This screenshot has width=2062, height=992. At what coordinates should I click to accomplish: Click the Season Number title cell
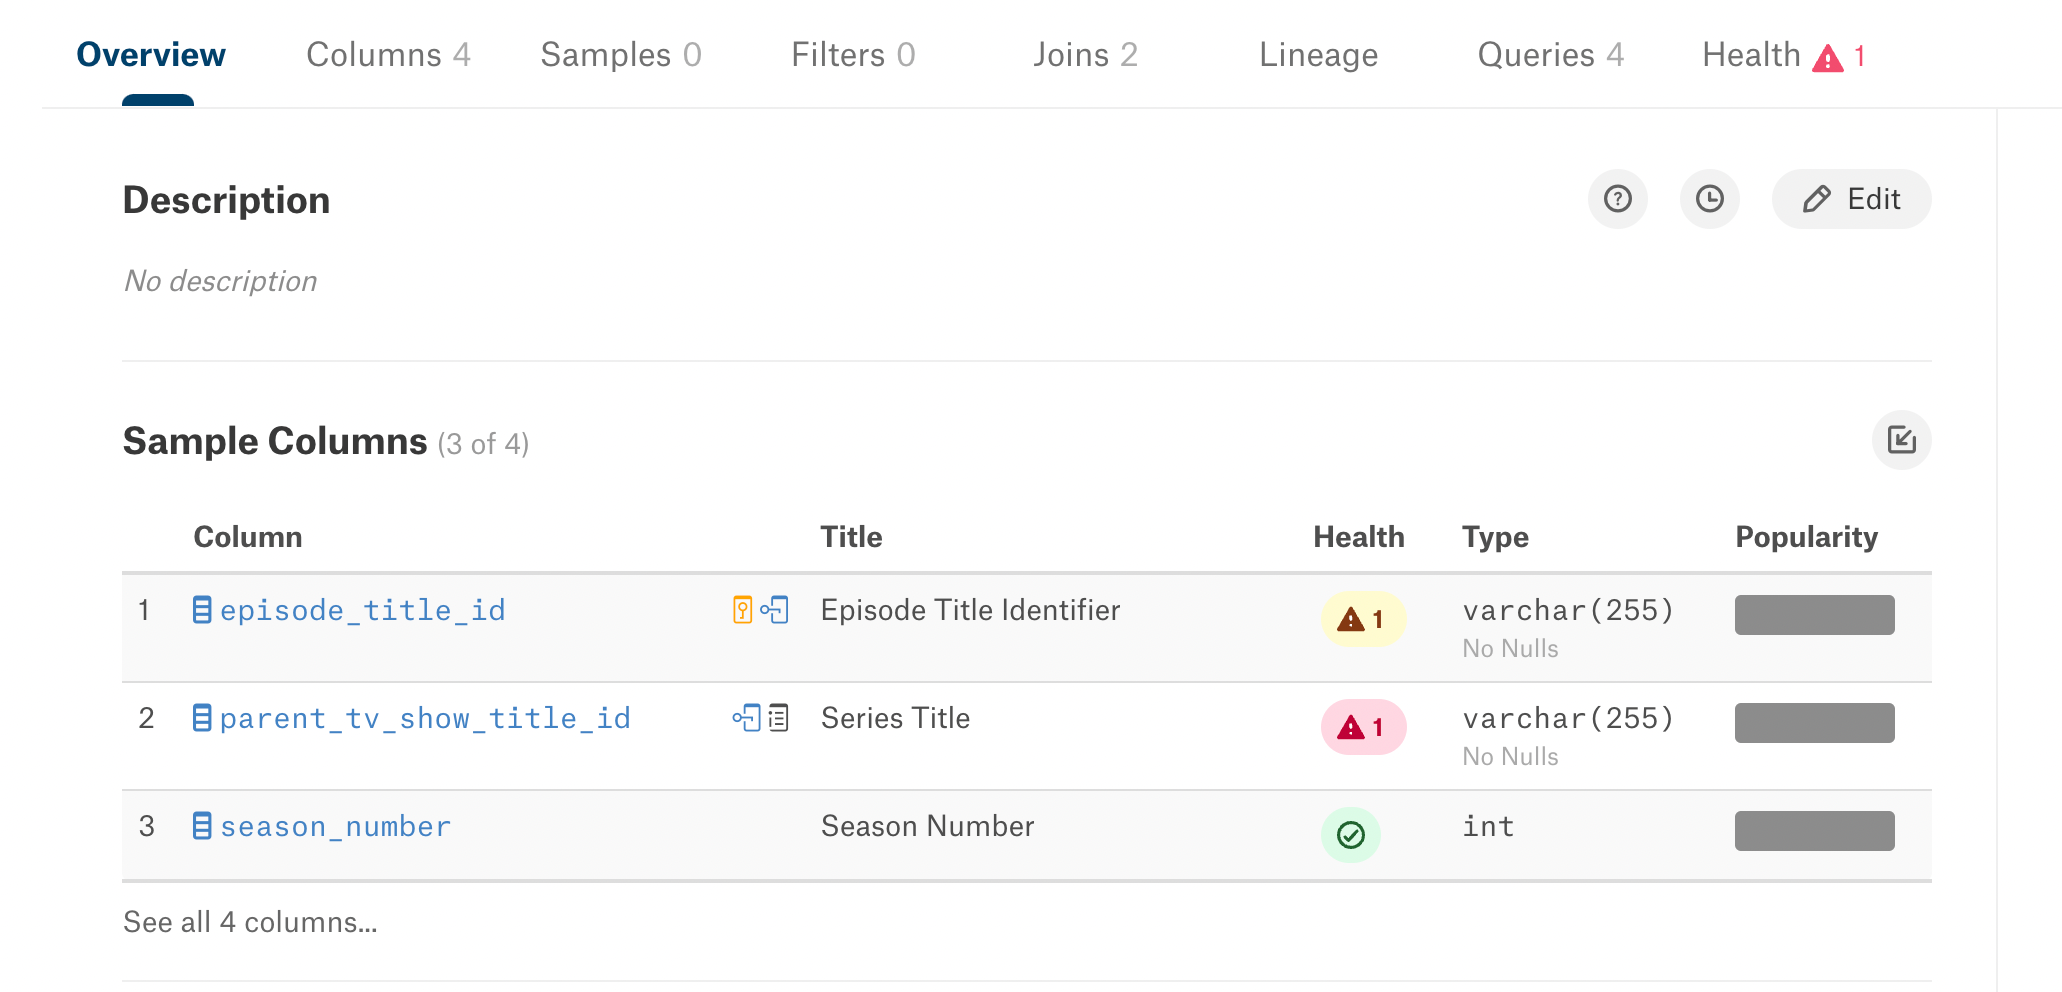(x=927, y=826)
